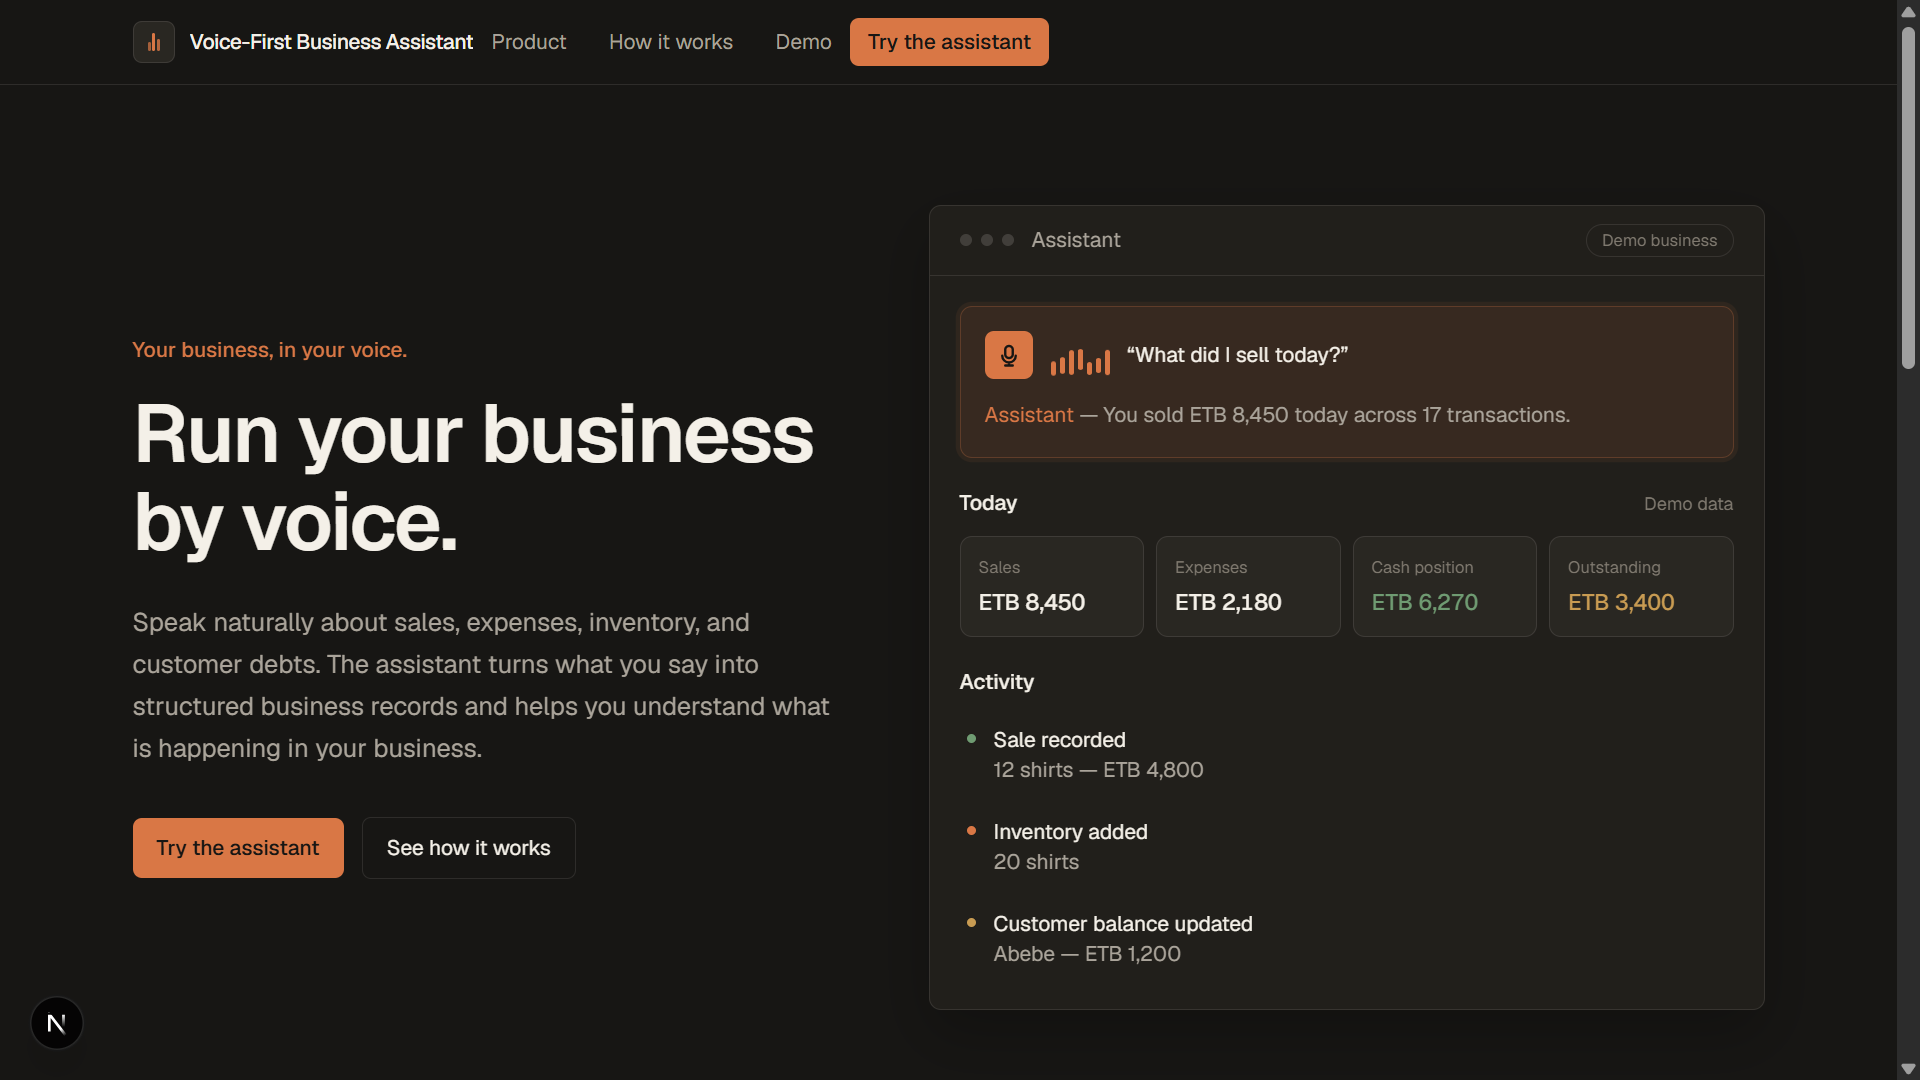Click the "What did I sell today?" query text
The height and width of the screenshot is (1080, 1920).
(x=1237, y=355)
